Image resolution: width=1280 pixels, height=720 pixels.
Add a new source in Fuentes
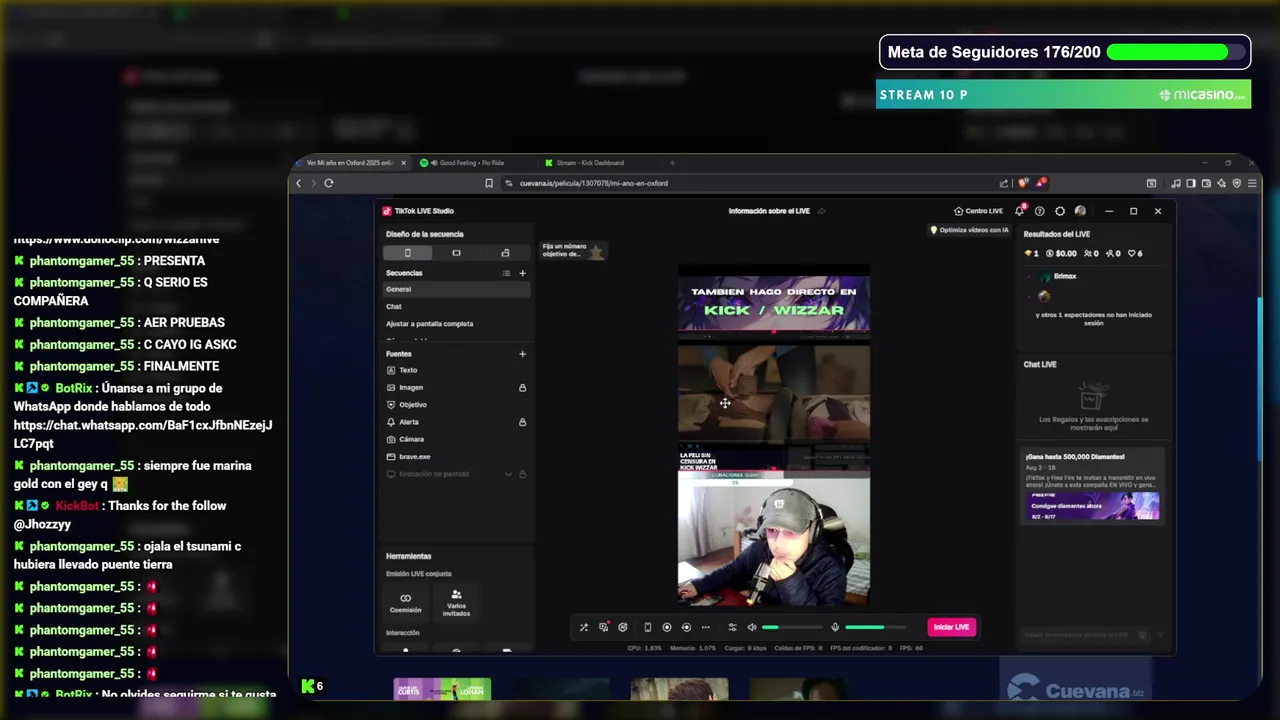point(522,354)
